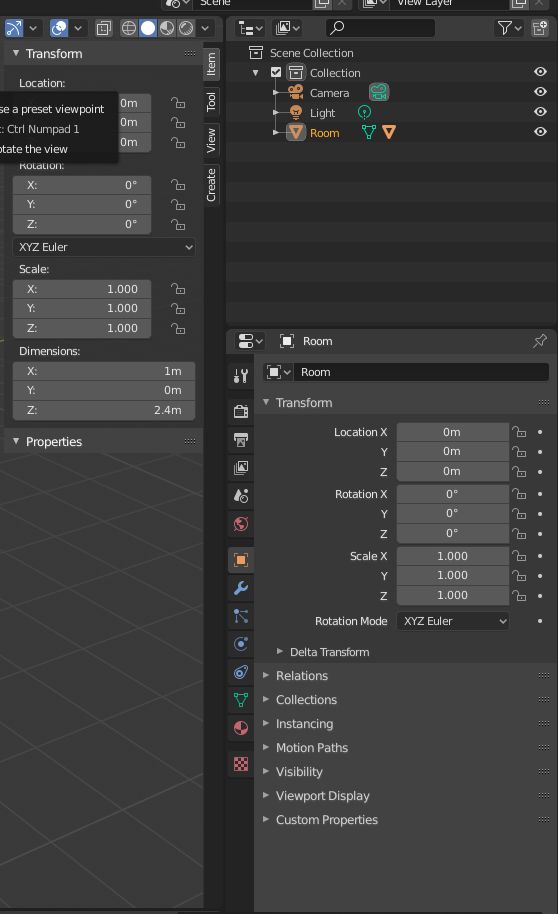Open the Particles properties tab

coord(241,616)
